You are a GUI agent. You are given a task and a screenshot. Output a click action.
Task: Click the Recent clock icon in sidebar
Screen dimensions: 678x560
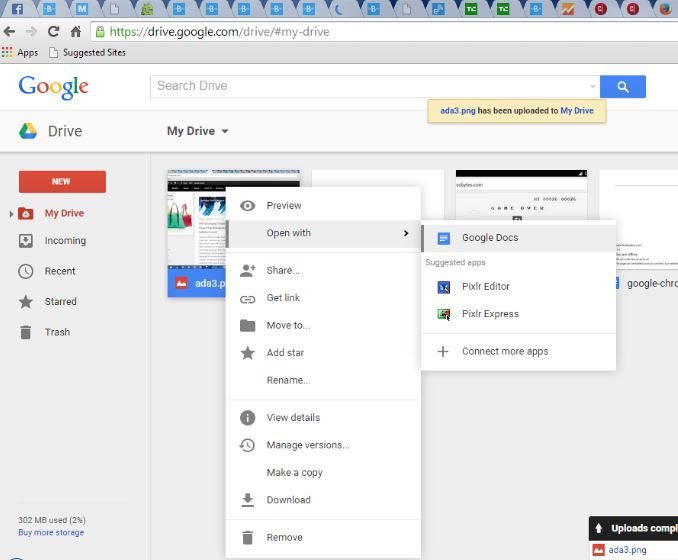point(26,271)
